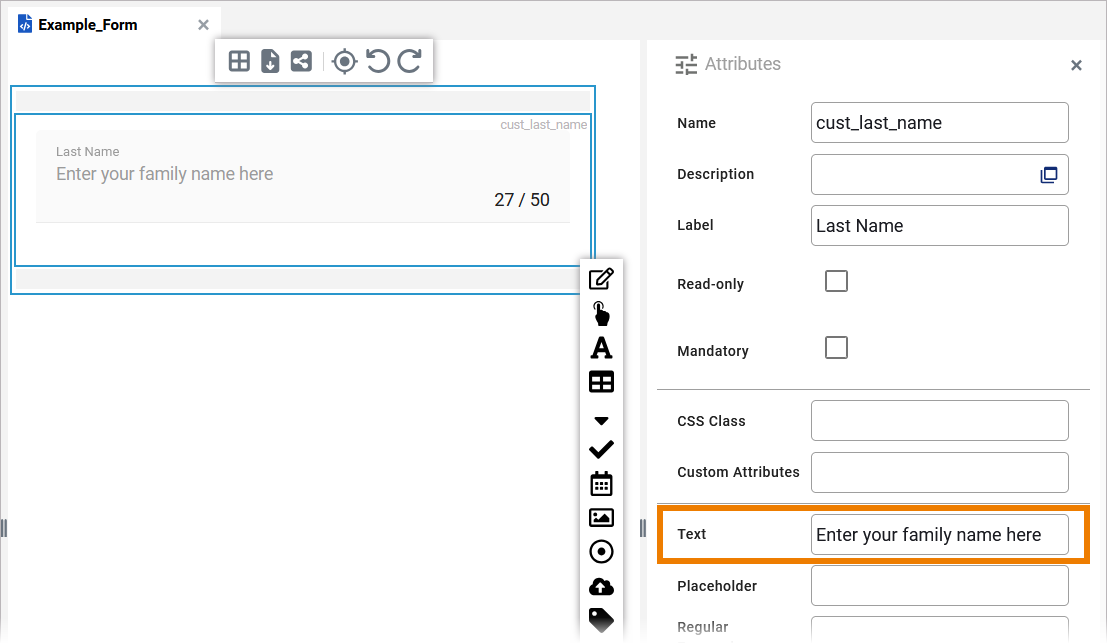Click the redo arrow icon
The image size is (1107, 644).
(410, 61)
